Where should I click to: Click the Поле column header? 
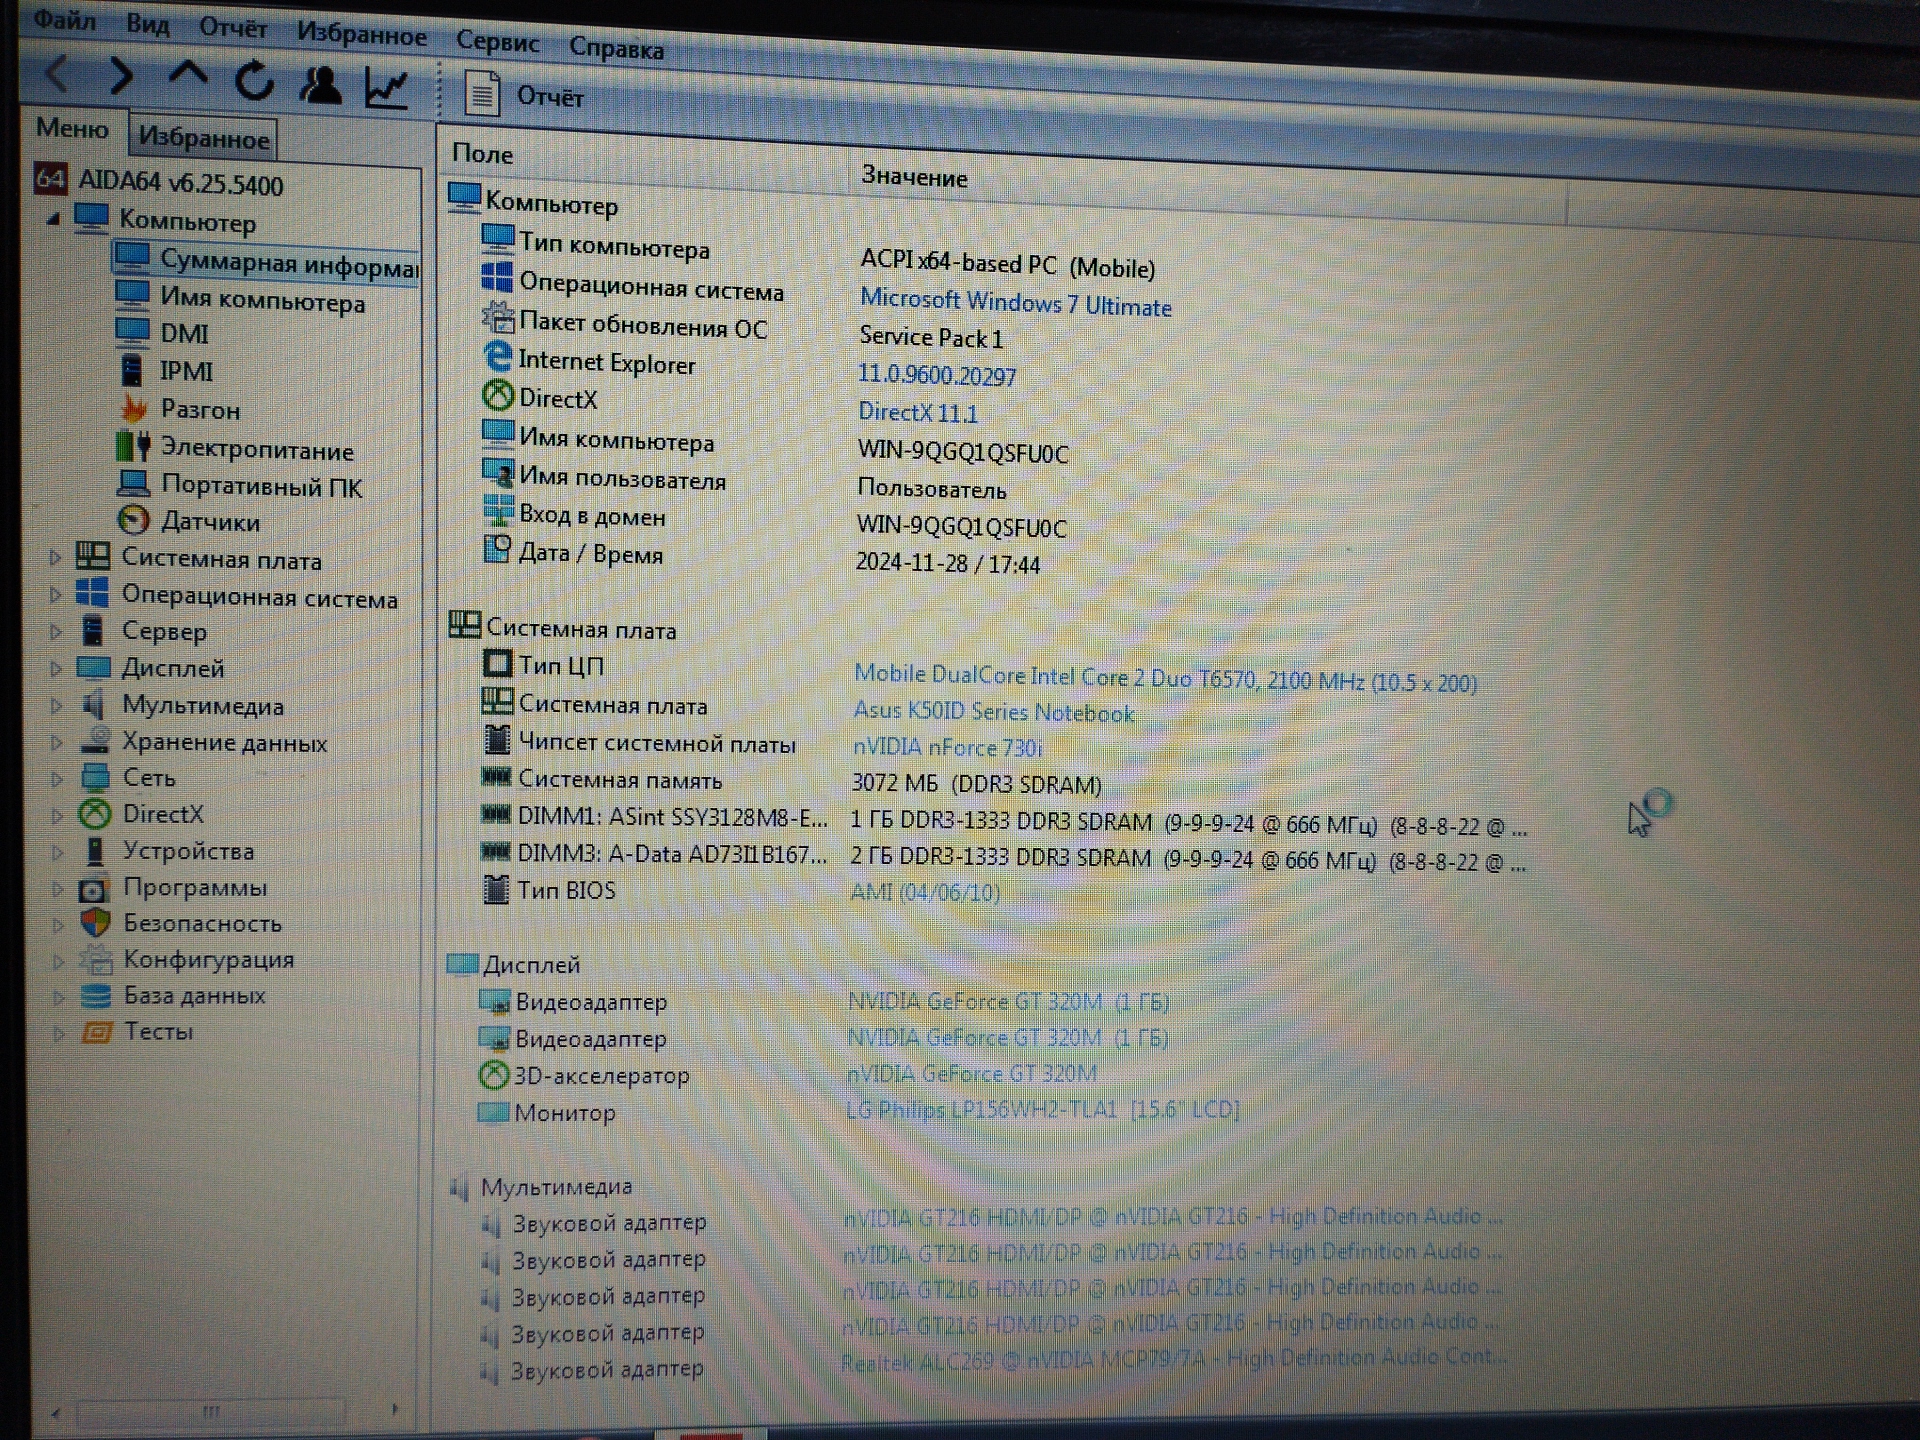[x=482, y=154]
